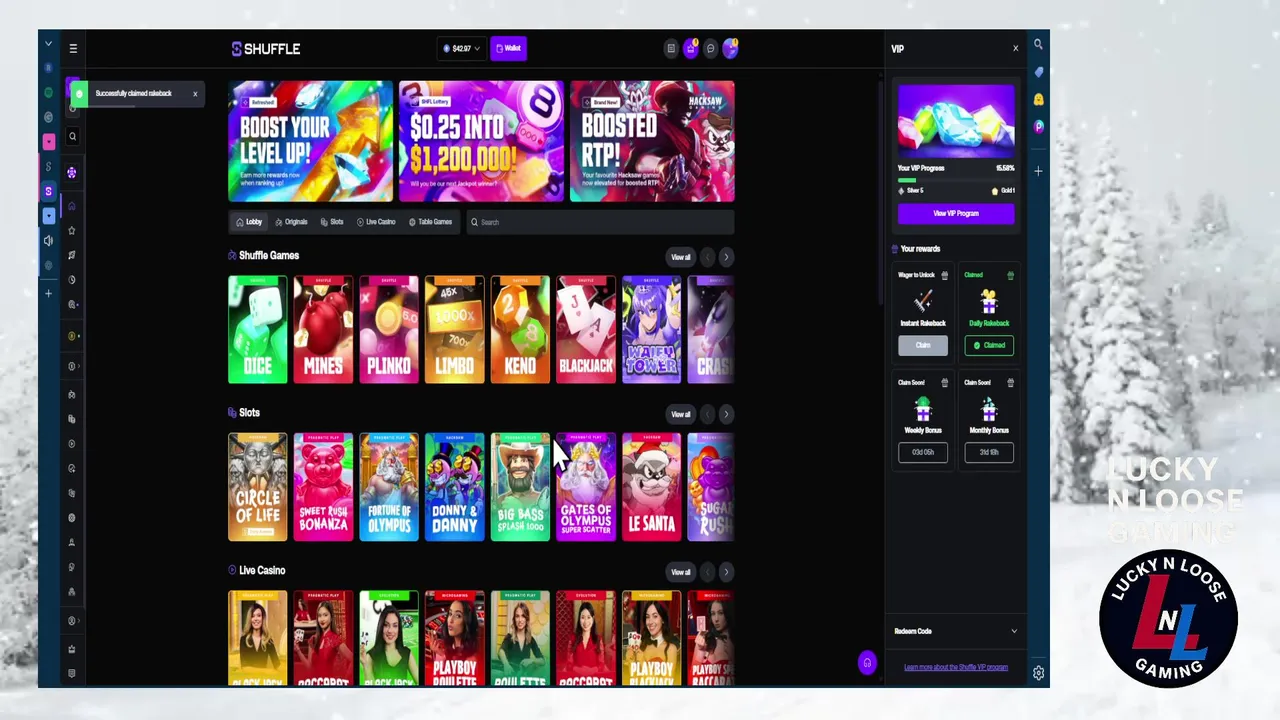The width and height of the screenshot is (1280, 720).
Task: Open the bet slip list icon in header
Action: pyautogui.click(x=671, y=48)
